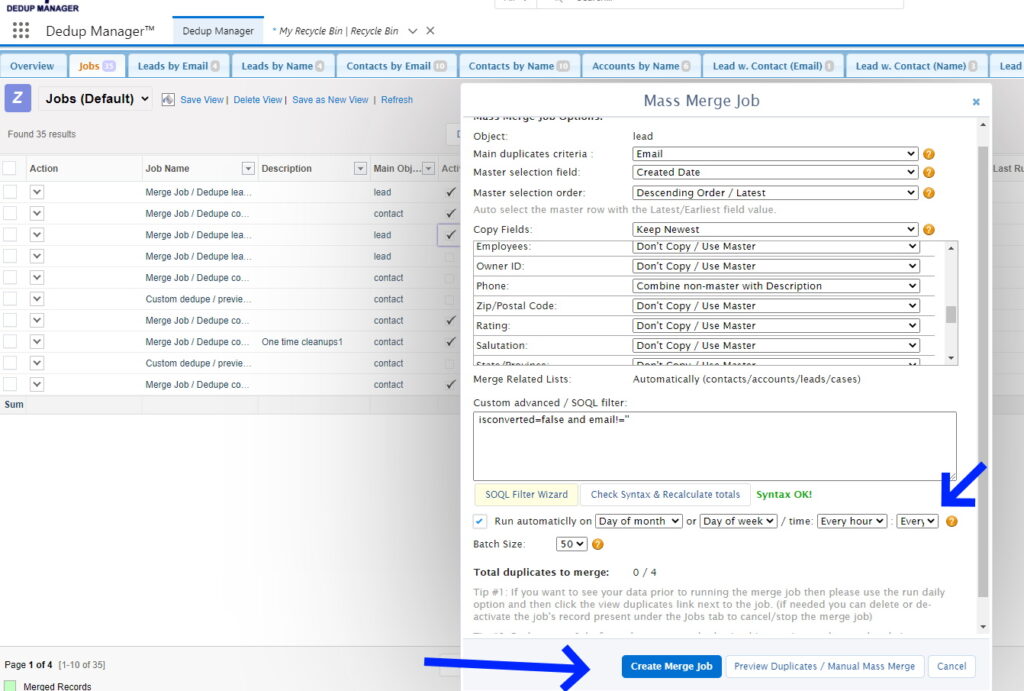This screenshot has width=1024, height=691.
Task: Toggle the Run automatically checkbox
Action: point(480,521)
